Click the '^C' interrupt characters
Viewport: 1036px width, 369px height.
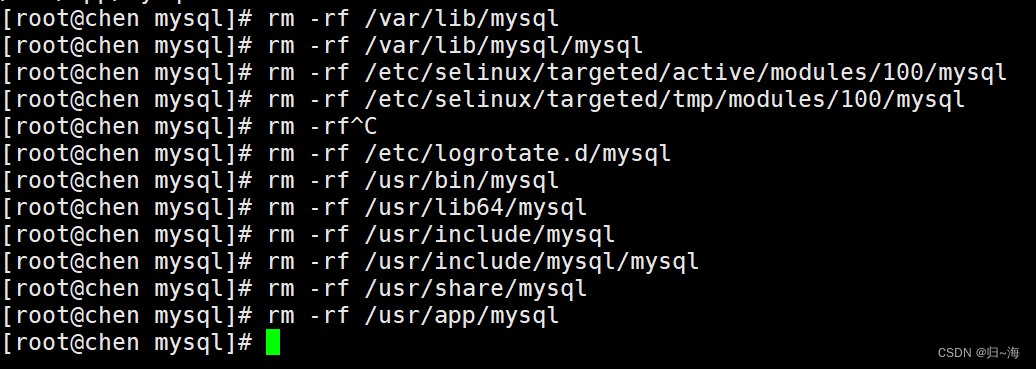click(x=363, y=126)
